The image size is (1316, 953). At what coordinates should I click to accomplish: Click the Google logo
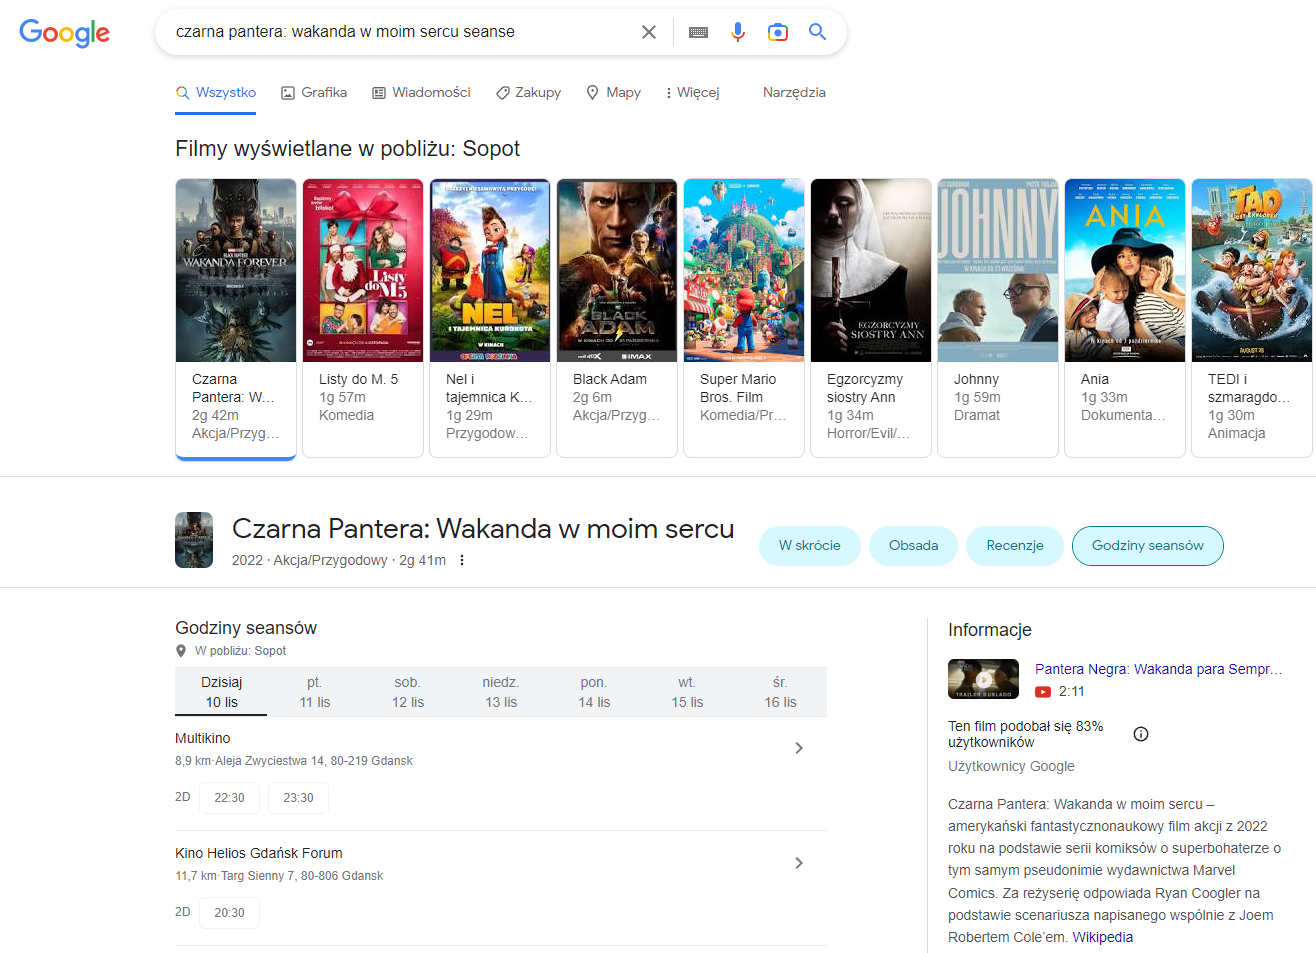[65, 33]
